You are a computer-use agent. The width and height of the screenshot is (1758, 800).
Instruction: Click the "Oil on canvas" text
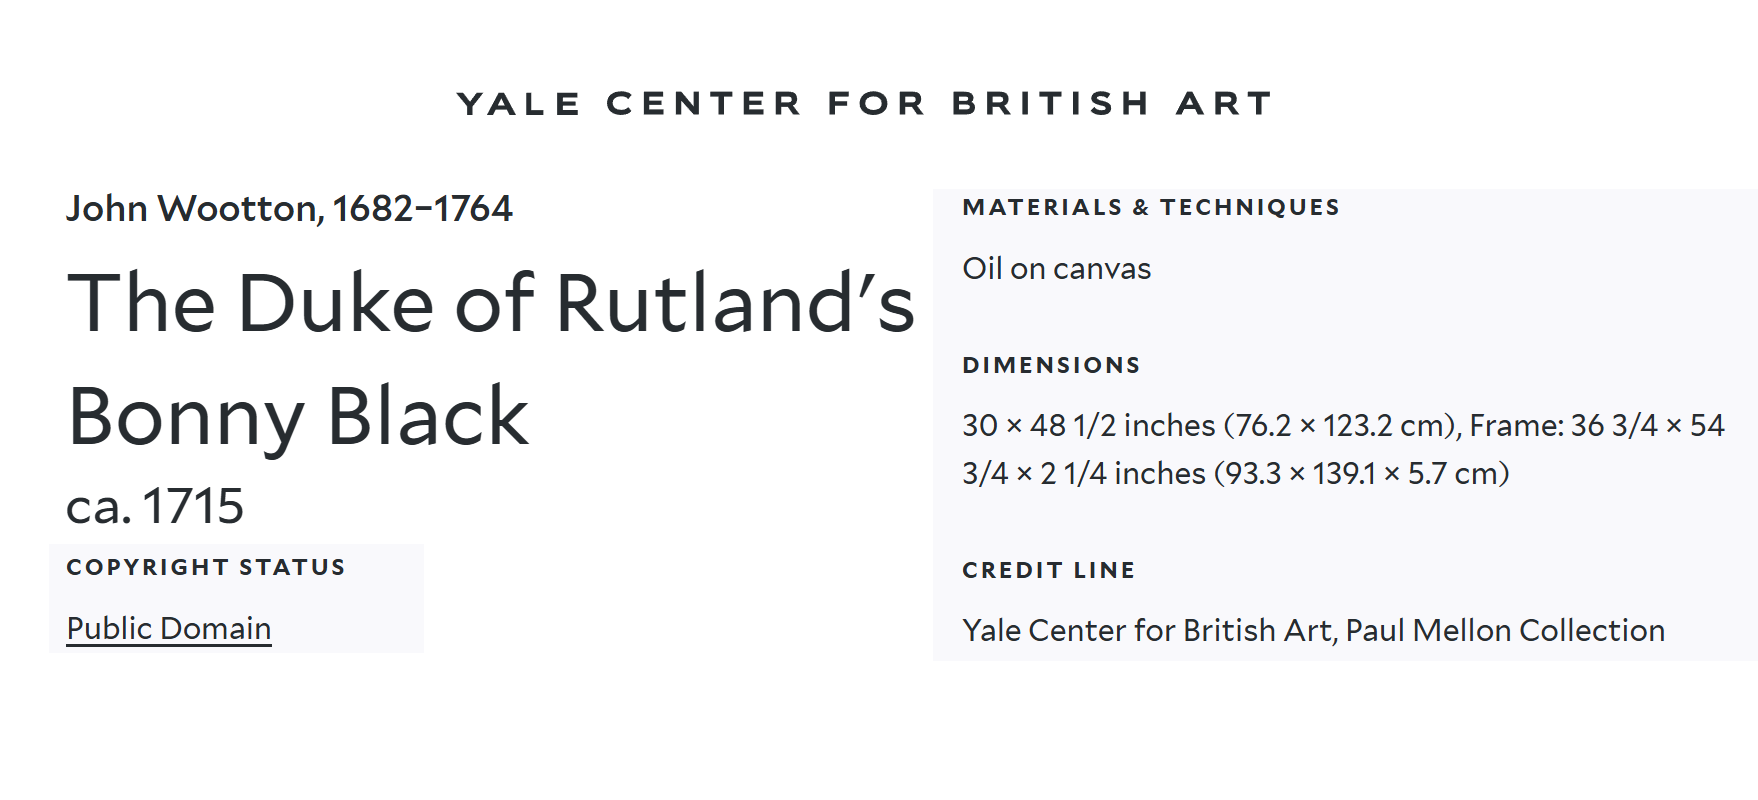[1057, 269]
